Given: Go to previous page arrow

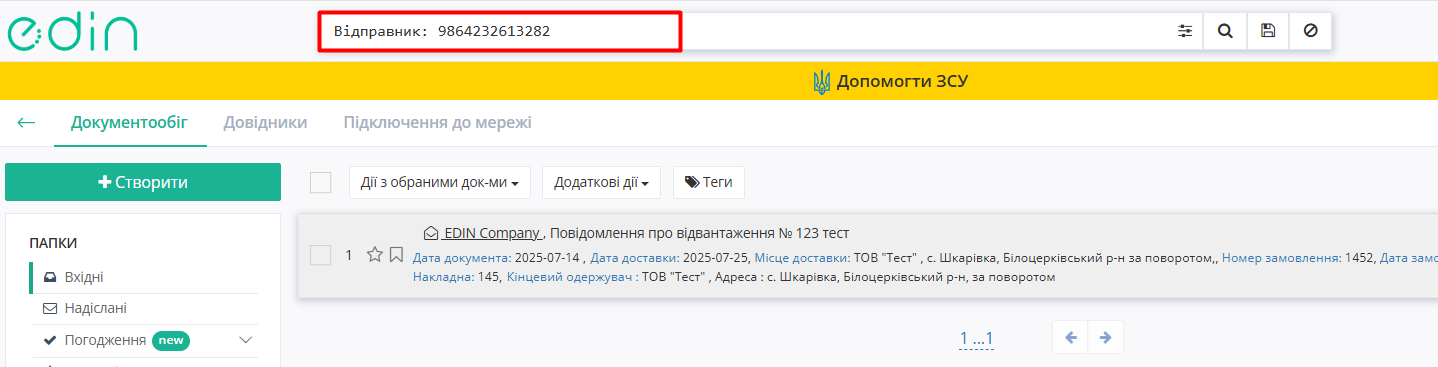Looking at the screenshot, I should 1070,338.
